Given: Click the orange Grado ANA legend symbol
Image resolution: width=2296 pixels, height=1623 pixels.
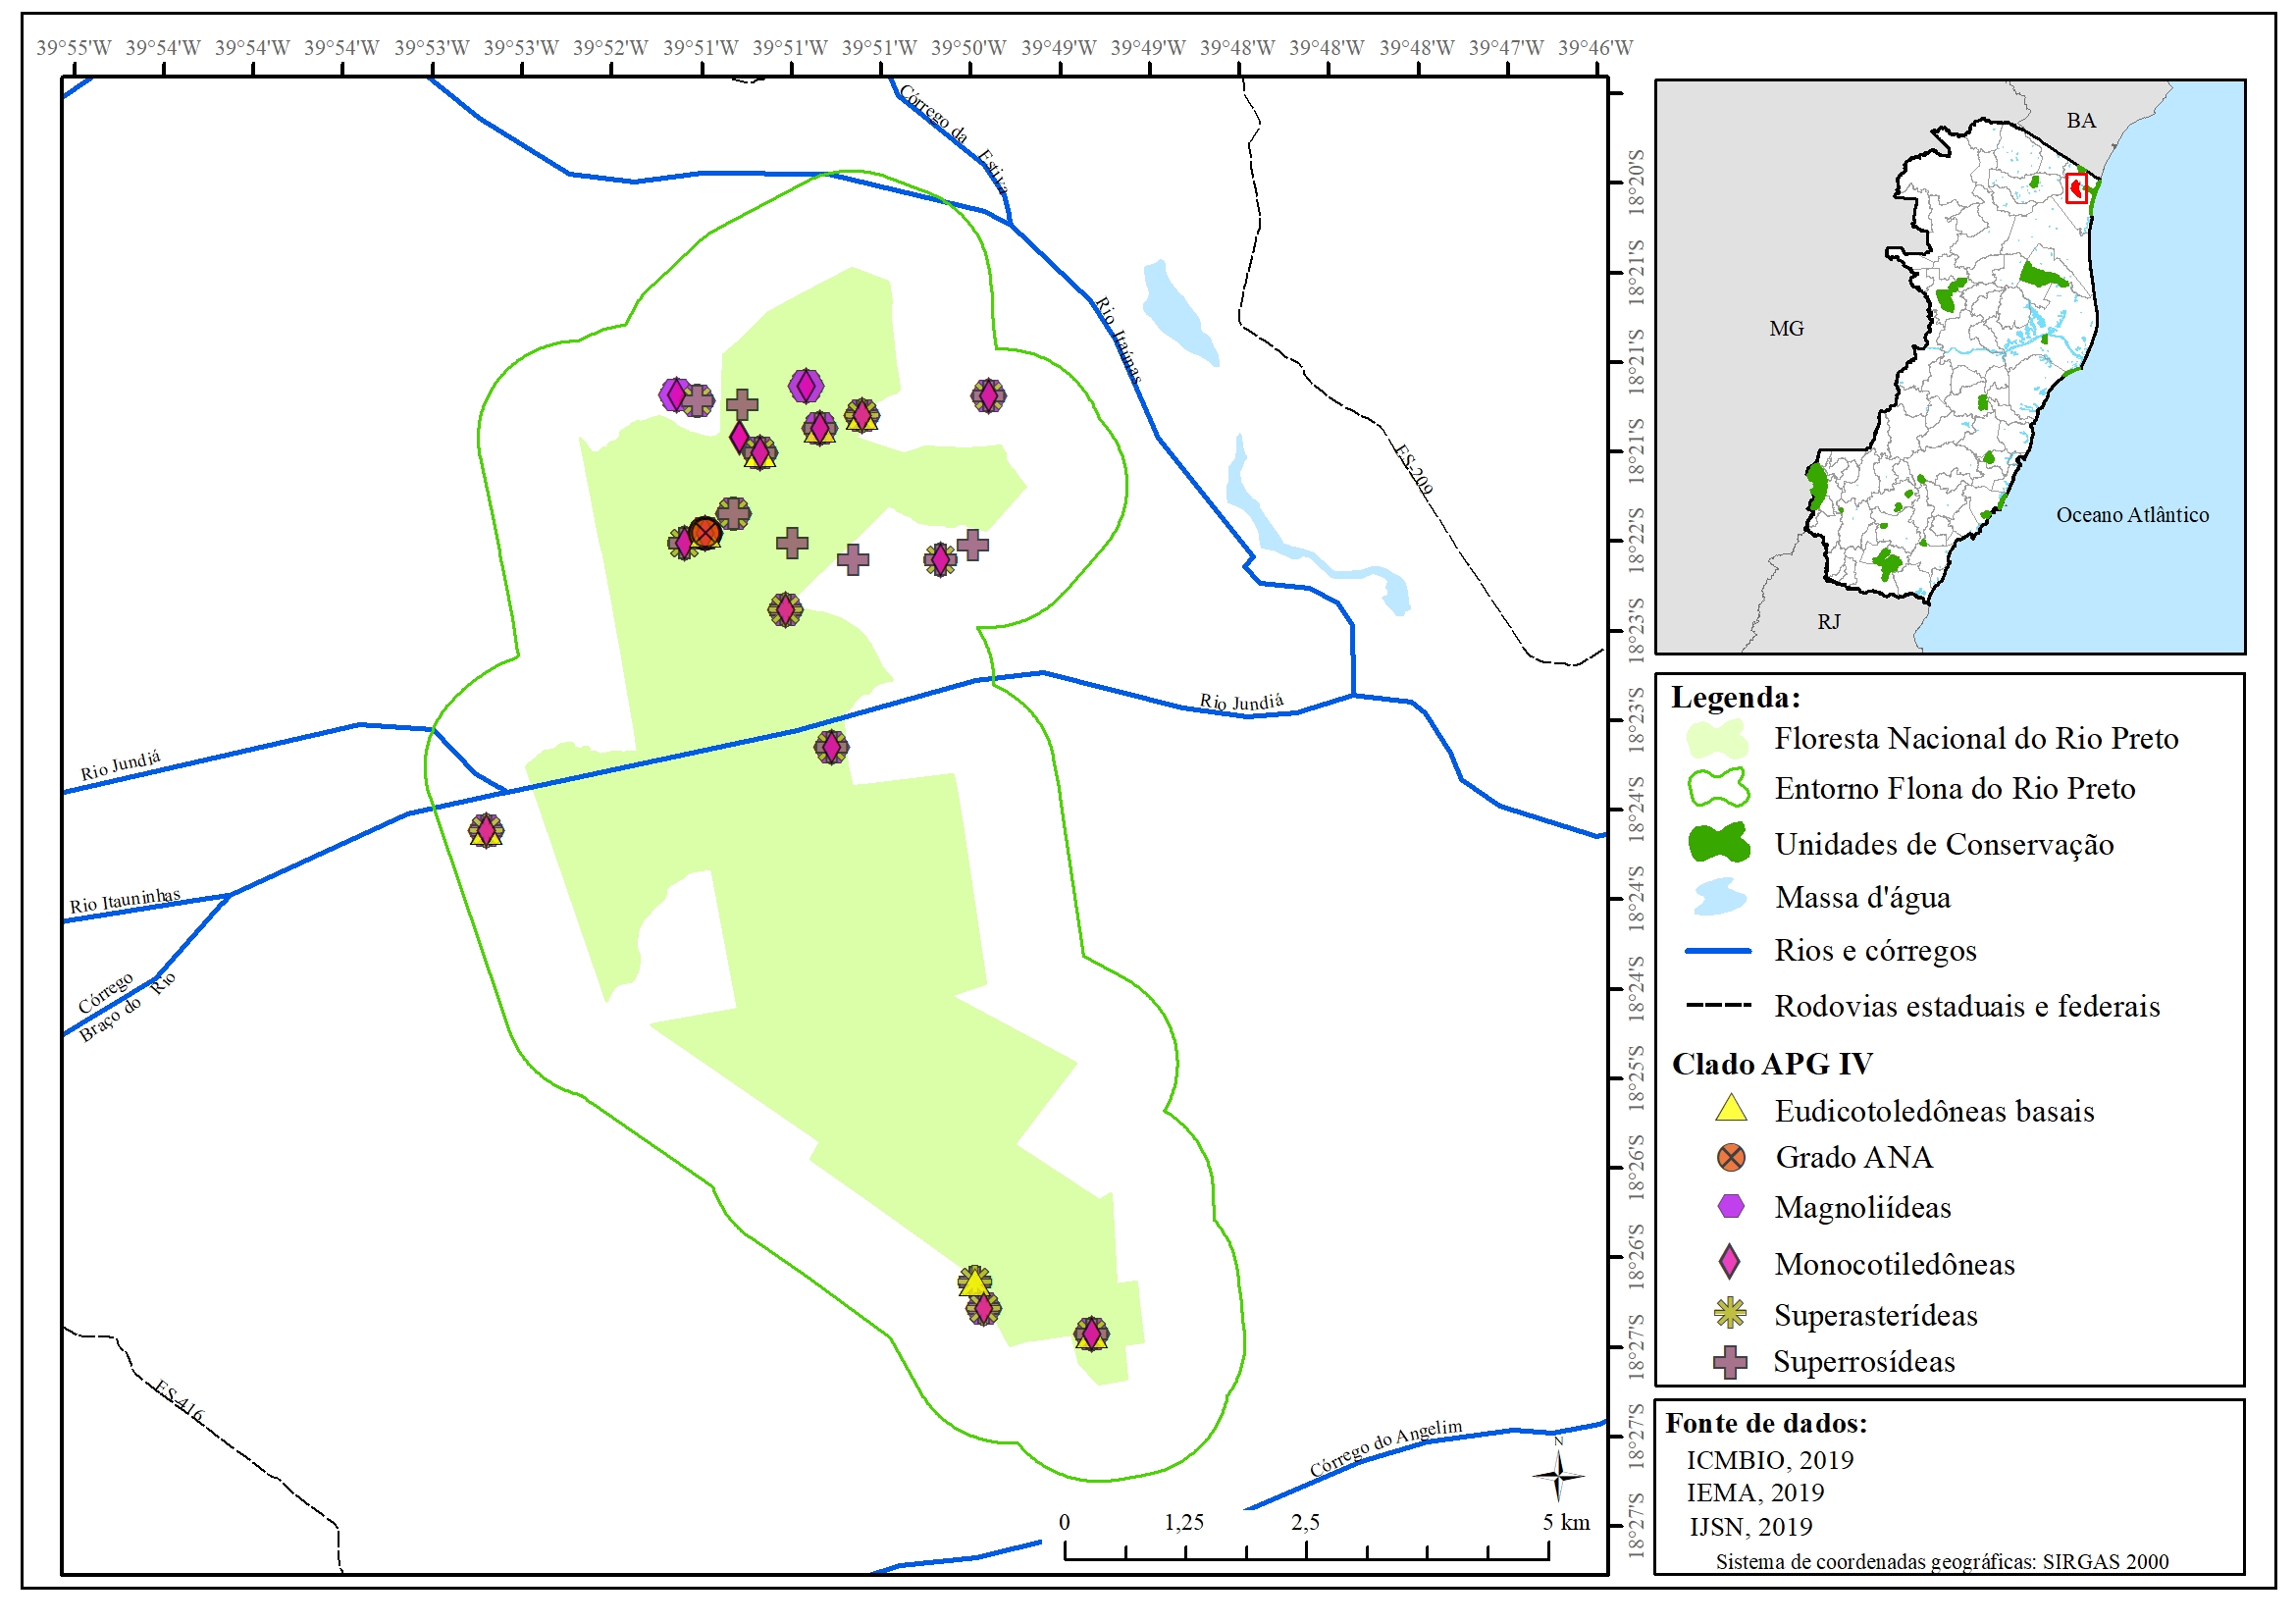Looking at the screenshot, I should click(x=1731, y=1157).
